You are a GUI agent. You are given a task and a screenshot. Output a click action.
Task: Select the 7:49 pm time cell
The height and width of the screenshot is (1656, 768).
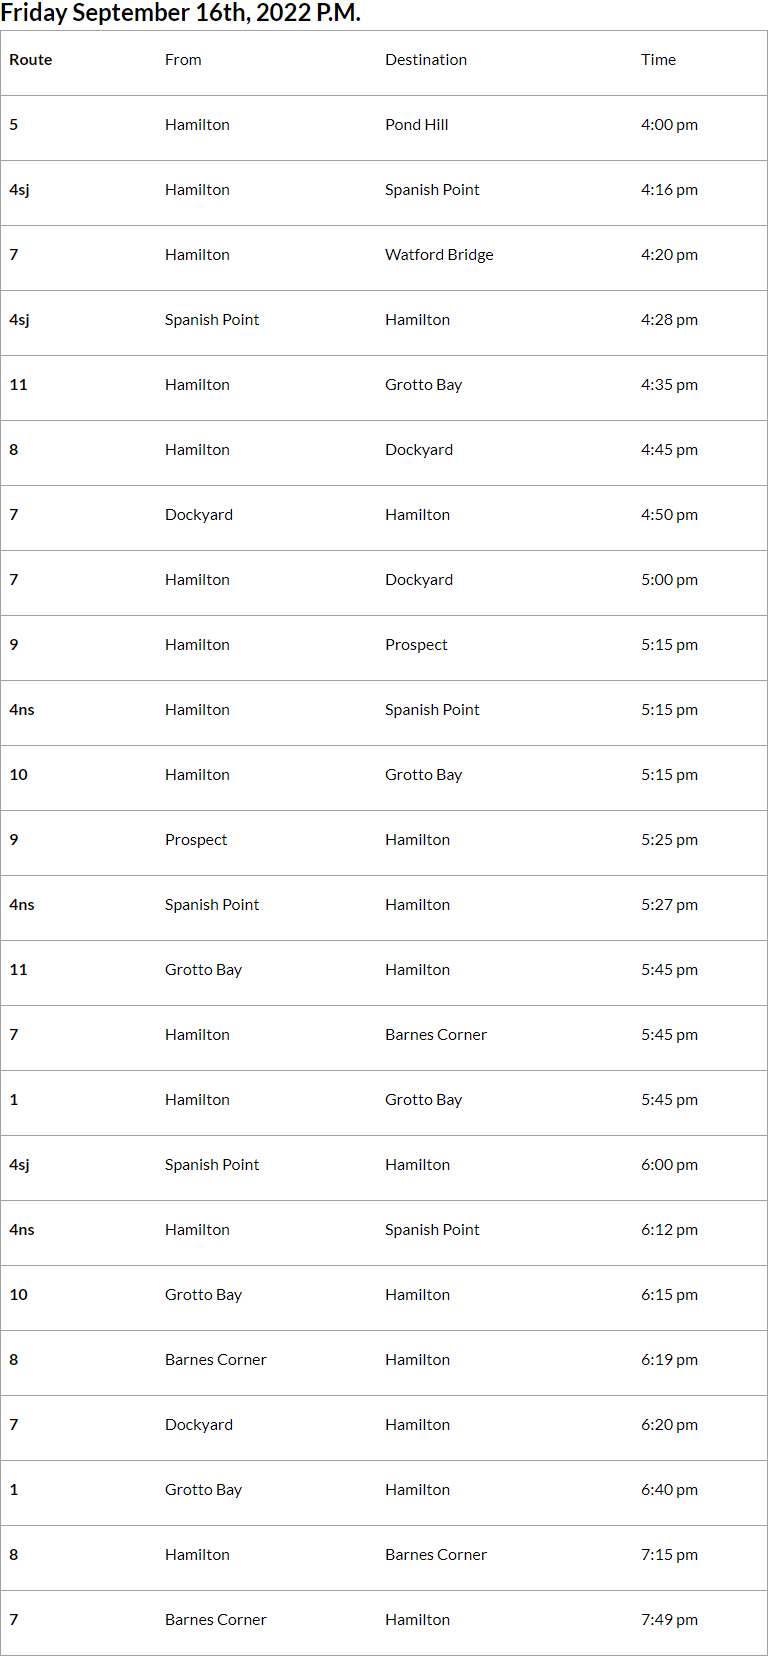(x=669, y=1620)
